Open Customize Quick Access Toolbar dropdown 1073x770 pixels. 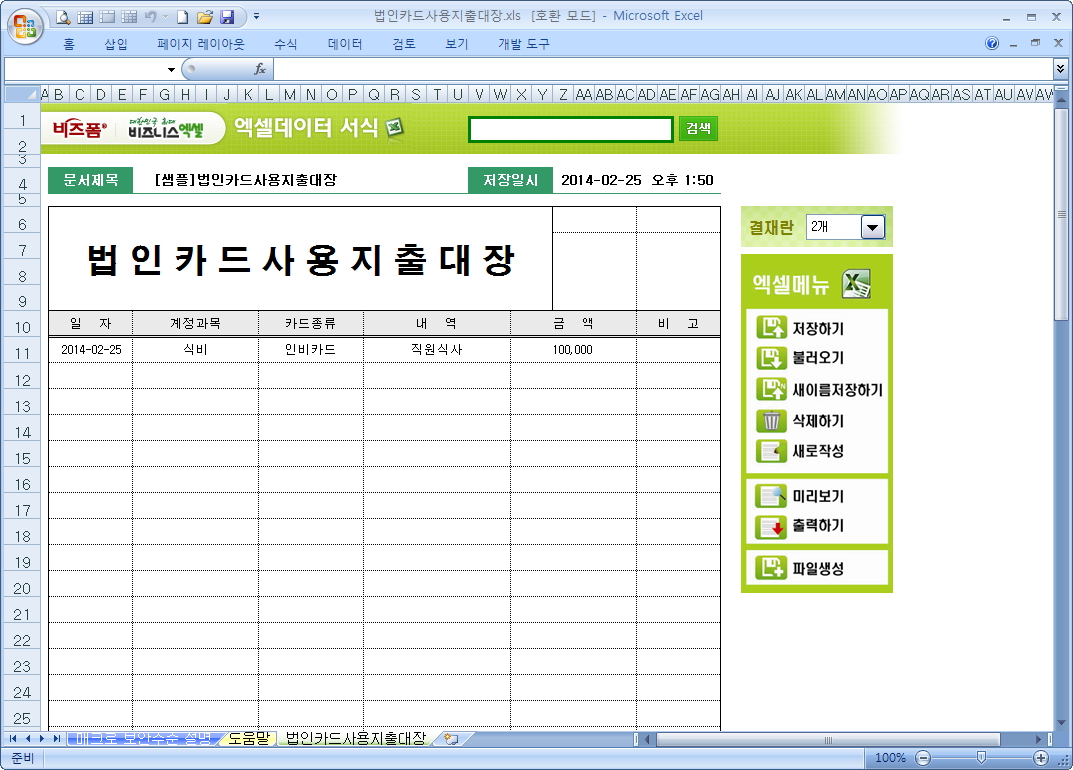point(257,17)
